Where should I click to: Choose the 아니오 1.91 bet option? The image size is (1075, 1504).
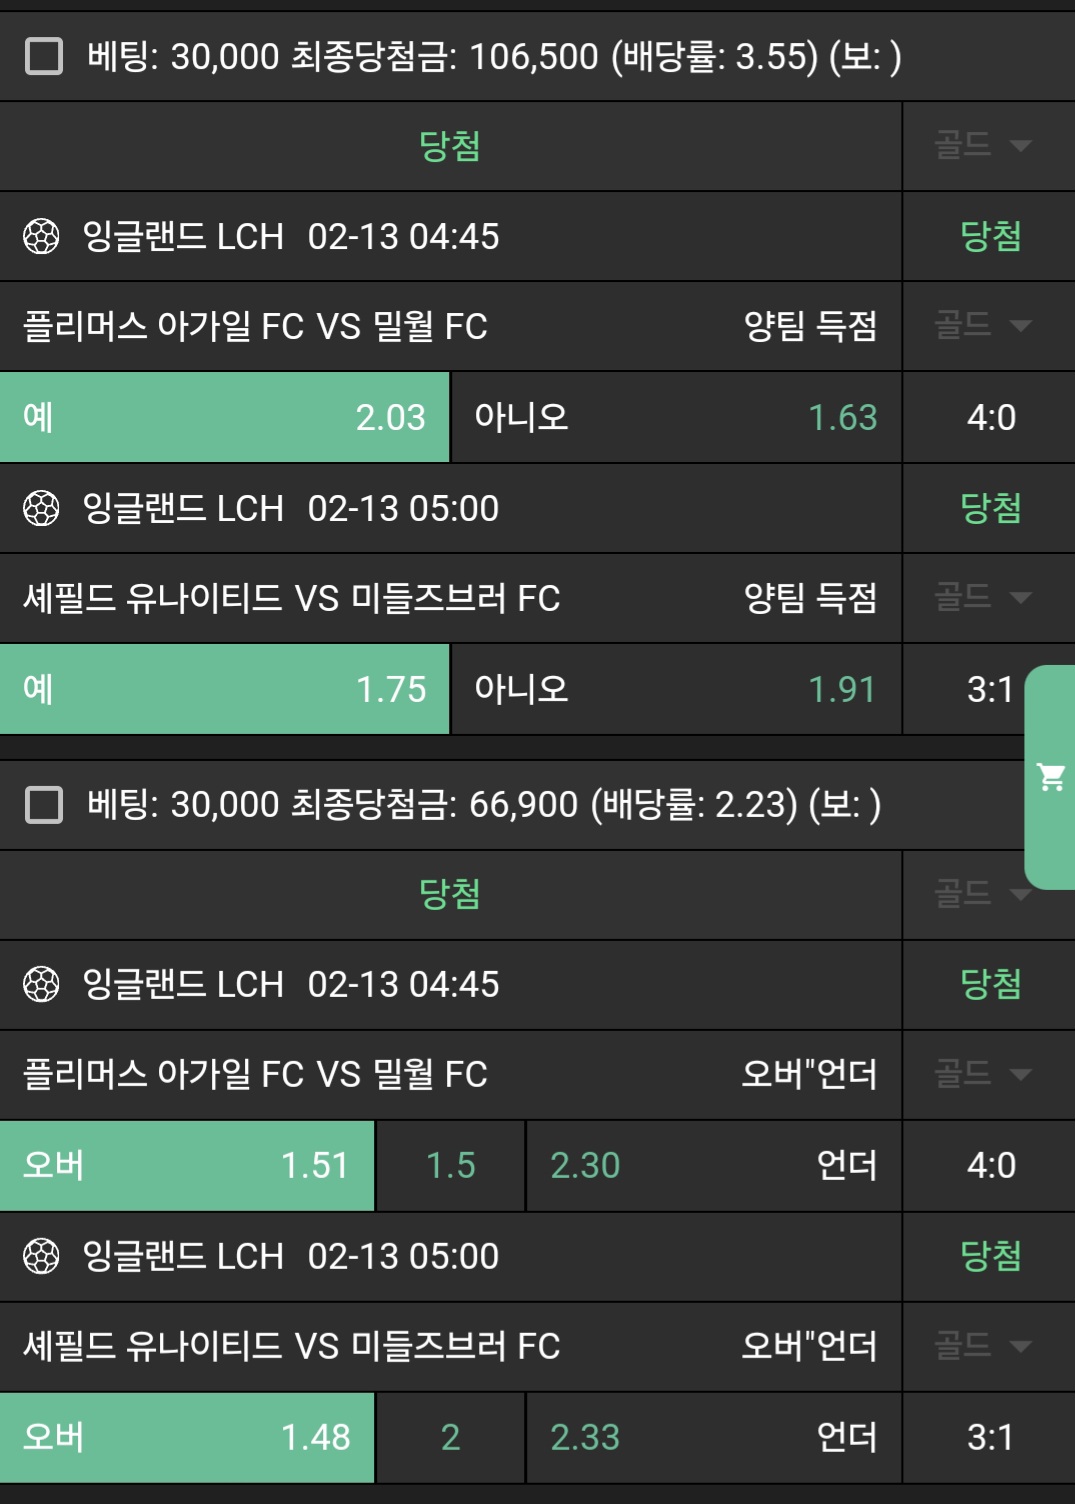coord(676,689)
